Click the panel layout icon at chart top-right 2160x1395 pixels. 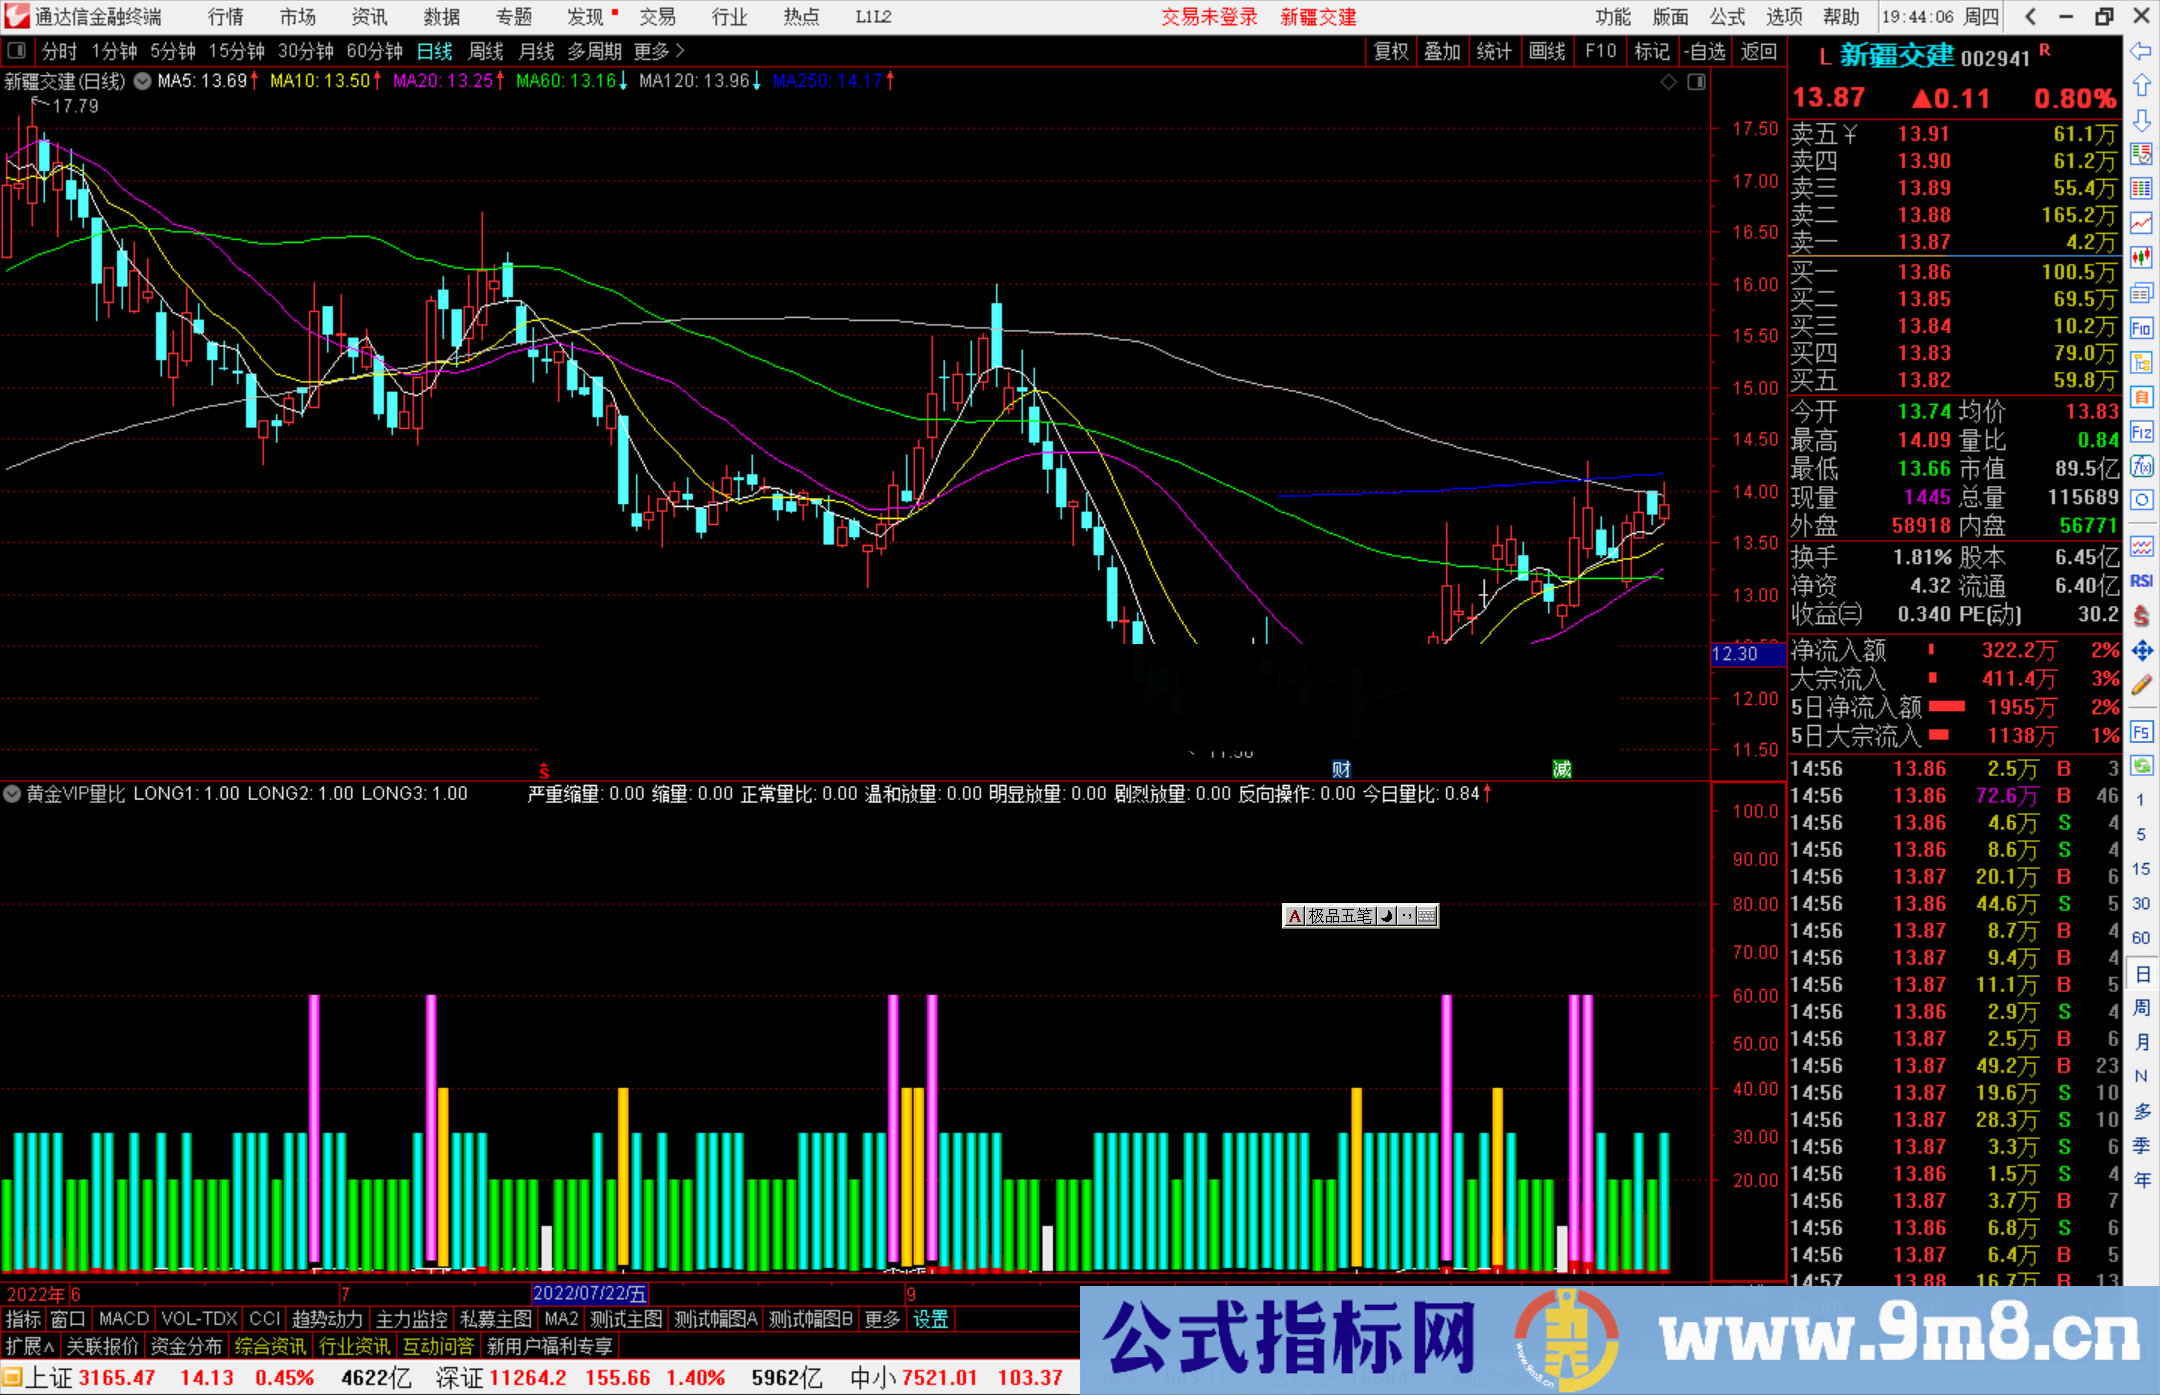coord(1696,82)
